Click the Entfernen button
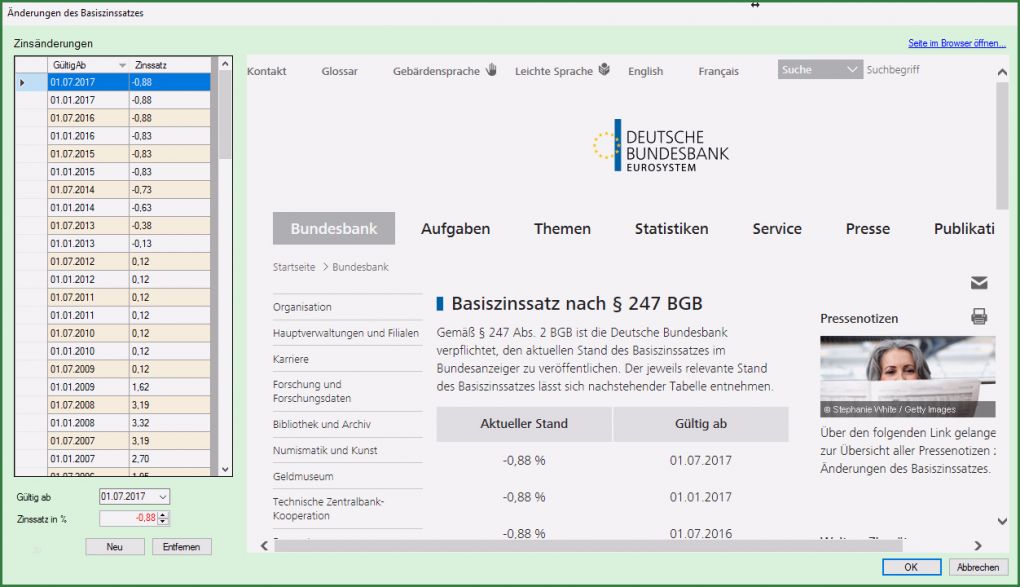 pyautogui.click(x=182, y=547)
